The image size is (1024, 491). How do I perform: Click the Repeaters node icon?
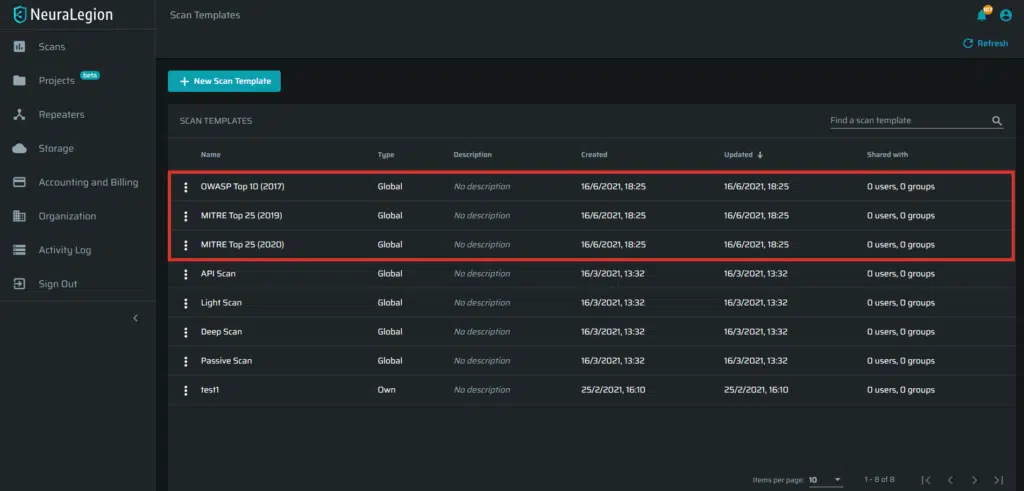point(20,114)
